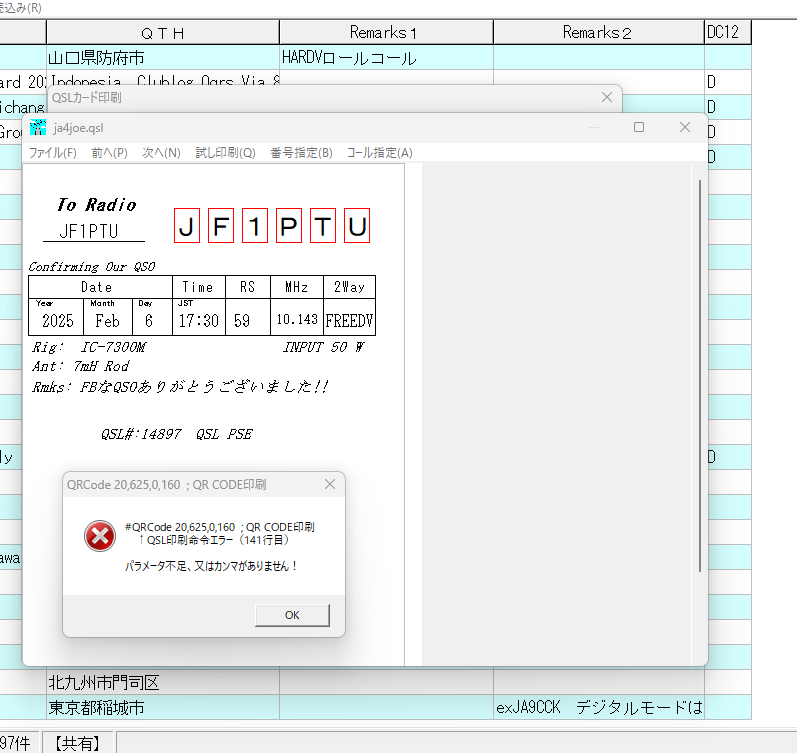Screen dimensions: 797x753
Task: Select the exJA9CCK remarks cell
Action: click(x=598, y=707)
